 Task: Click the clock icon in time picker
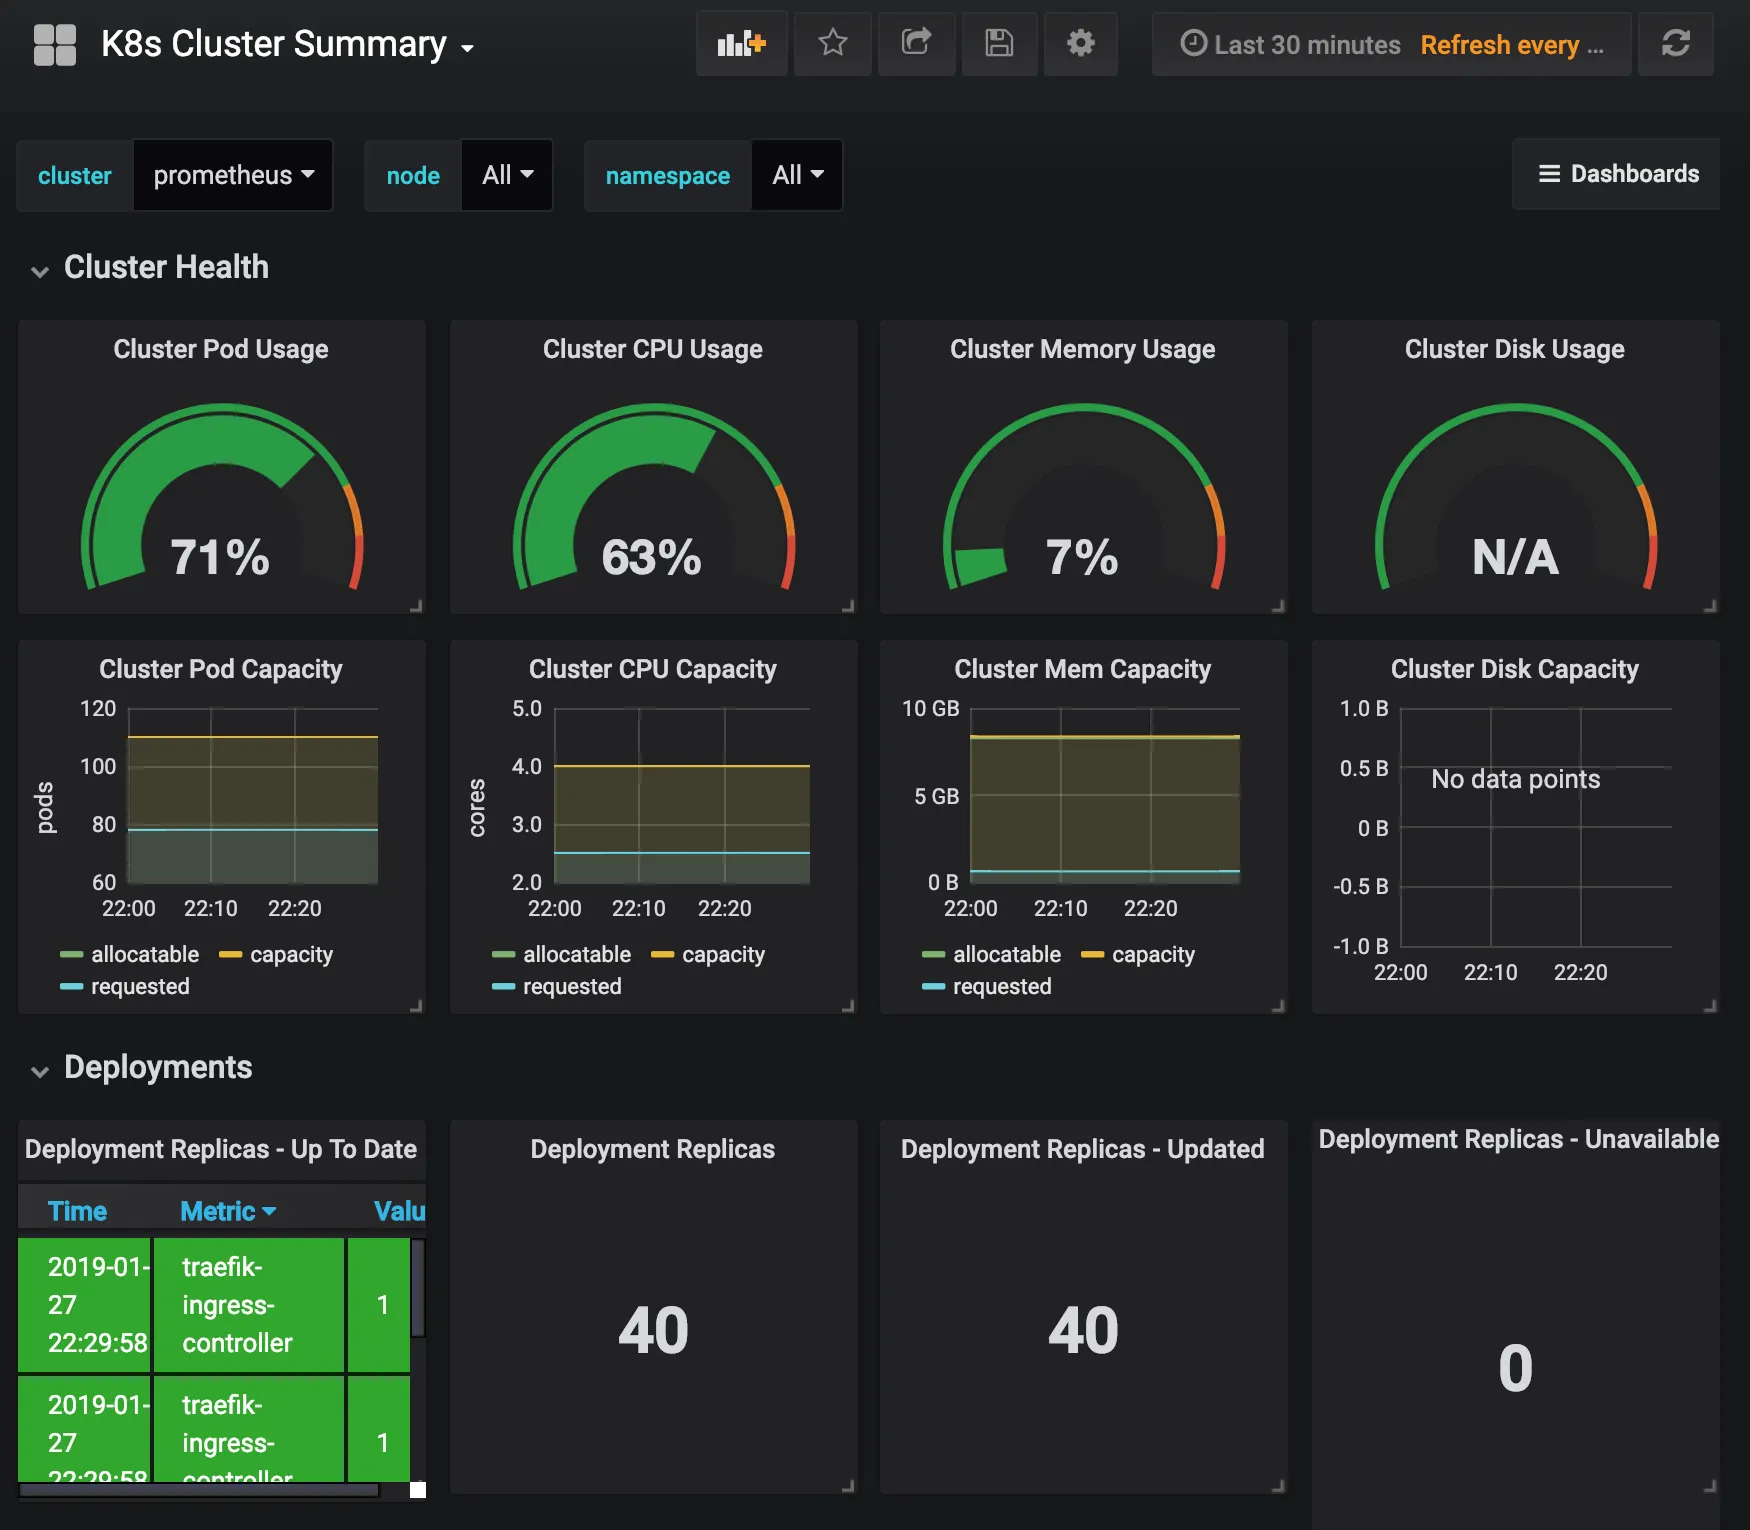coord(1194,44)
